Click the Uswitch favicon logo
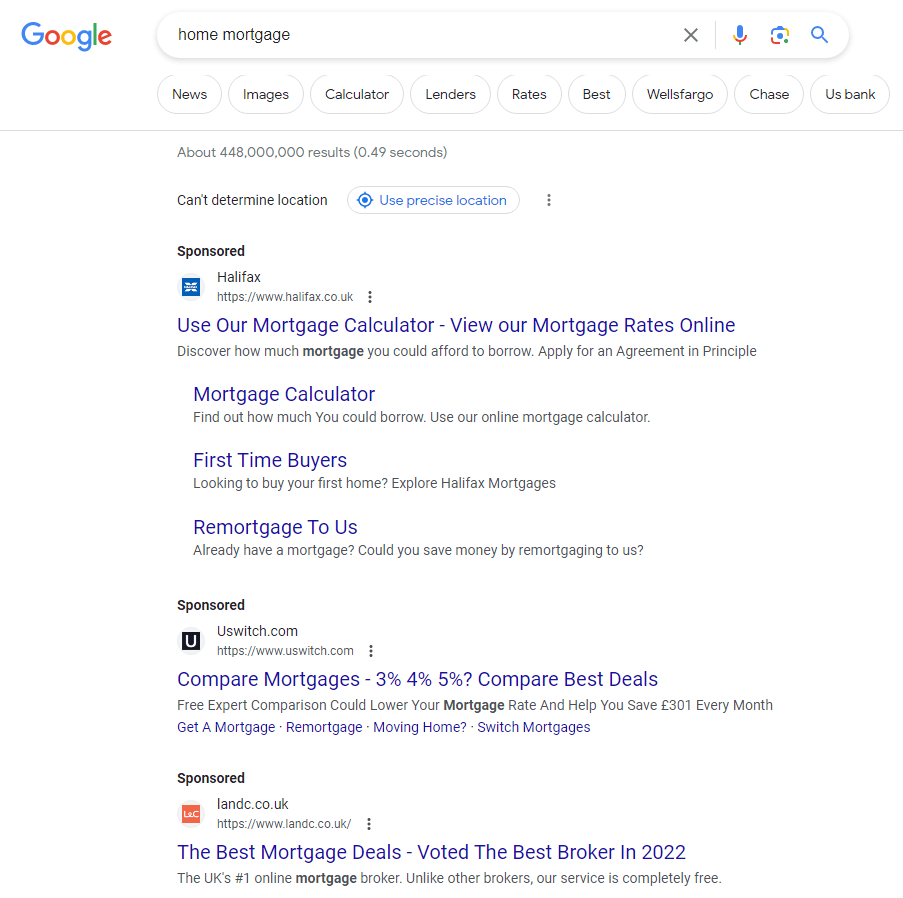This screenshot has height=898, width=903. pyautogui.click(x=191, y=641)
